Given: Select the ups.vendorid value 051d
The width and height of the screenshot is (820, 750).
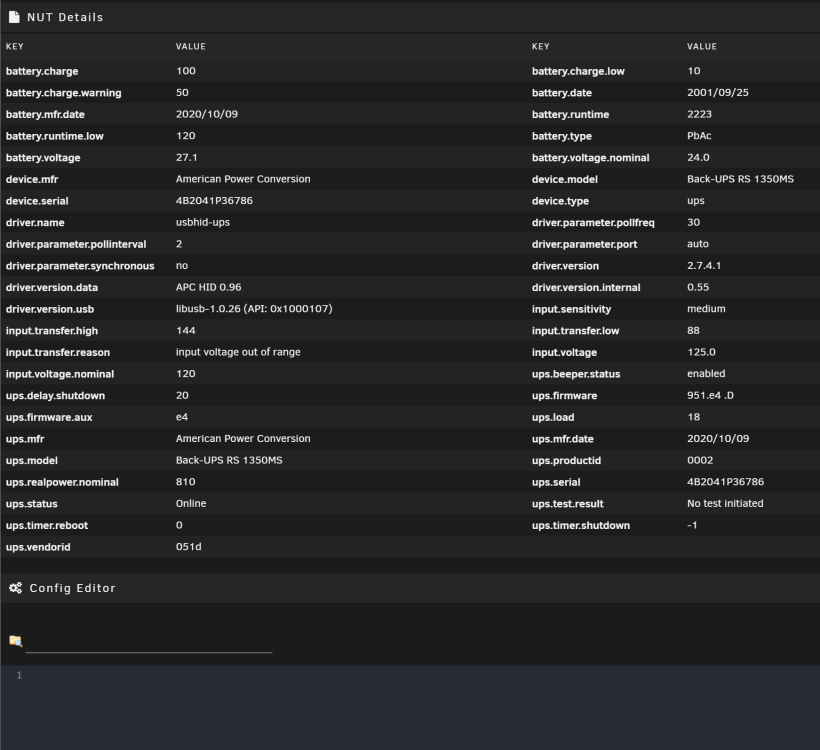Looking at the screenshot, I should point(188,547).
